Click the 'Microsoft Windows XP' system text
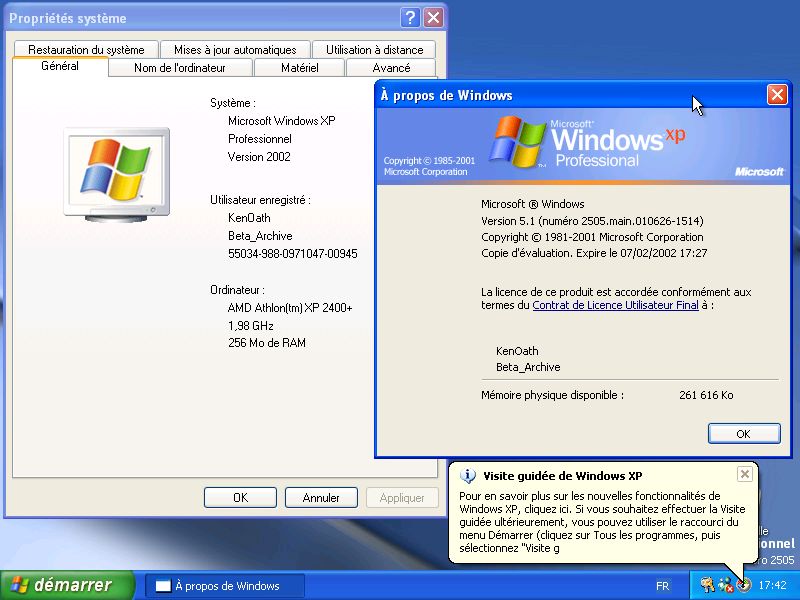800x600 pixels. click(x=282, y=121)
